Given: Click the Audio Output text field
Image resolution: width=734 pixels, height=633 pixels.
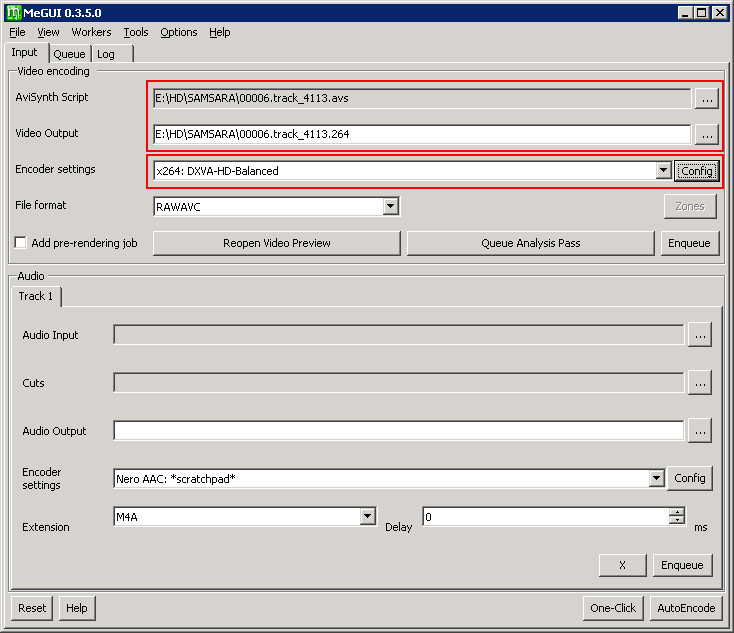Looking at the screenshot, I should click(398, 431).
